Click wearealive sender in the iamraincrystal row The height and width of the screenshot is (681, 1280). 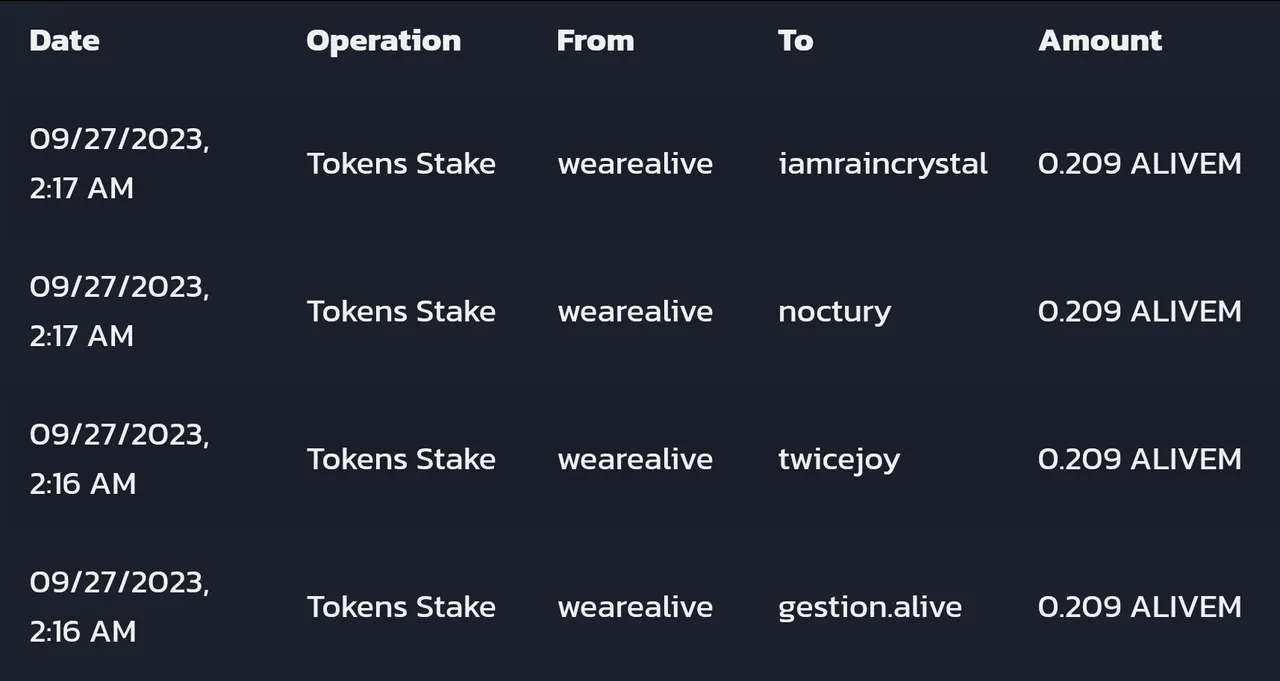click(635, 164)
